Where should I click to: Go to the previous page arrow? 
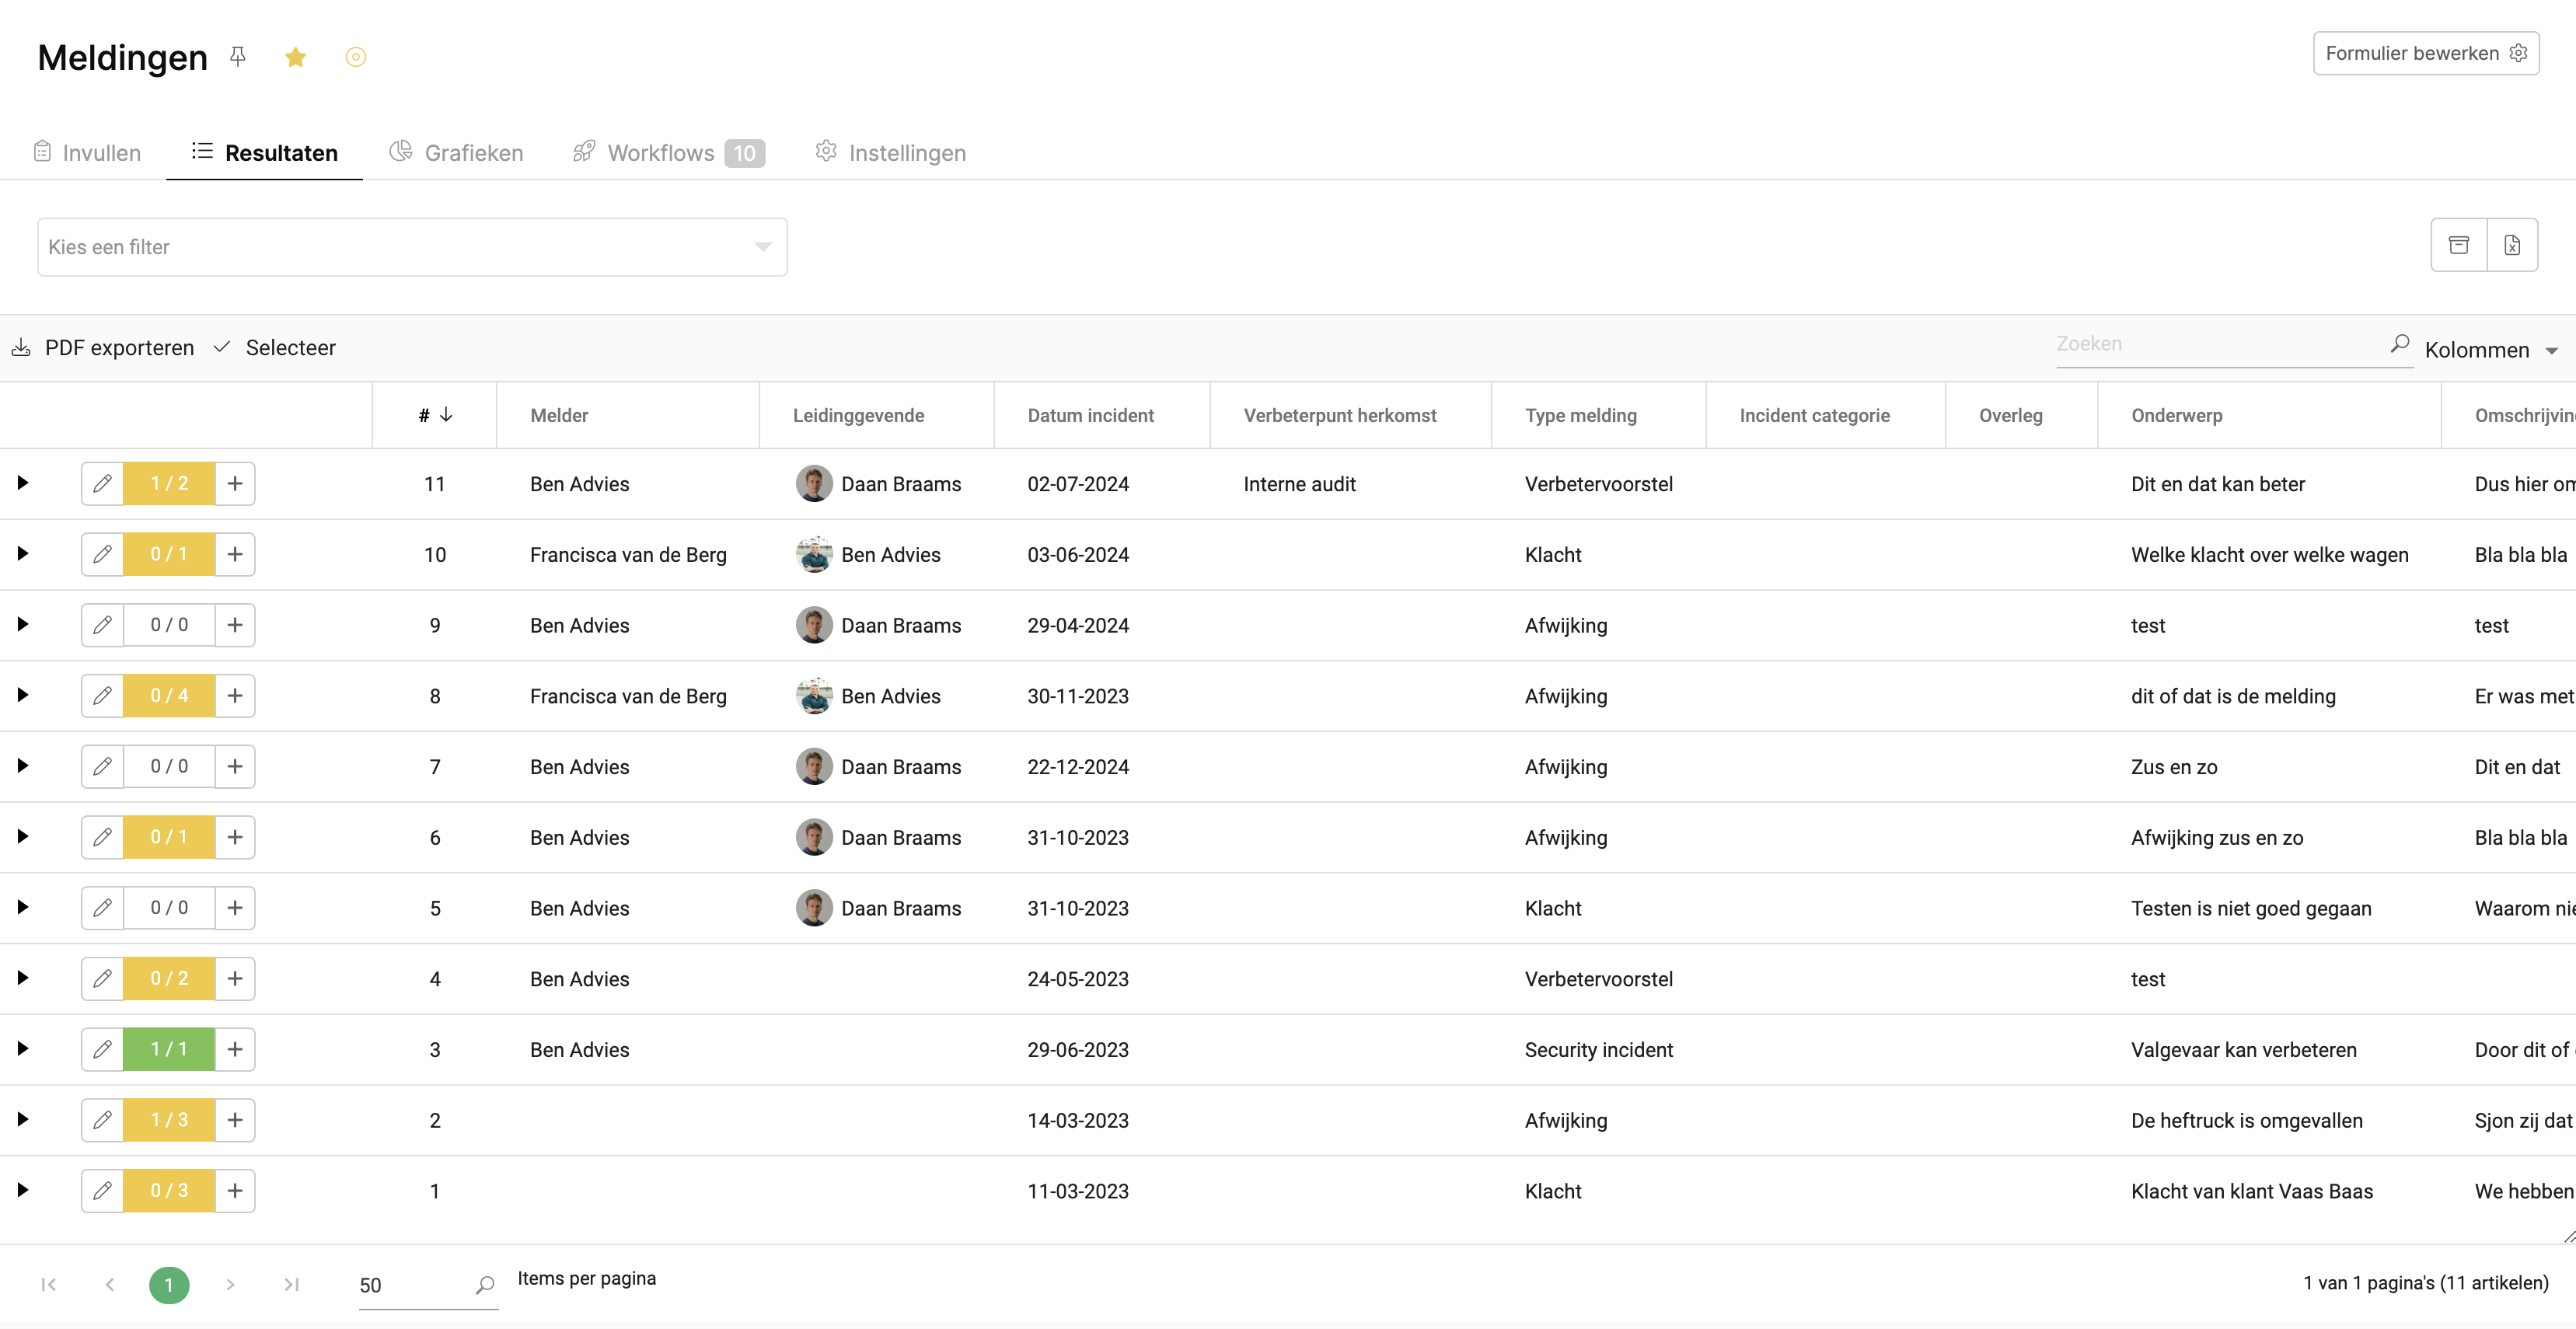tap(110, 1285)
